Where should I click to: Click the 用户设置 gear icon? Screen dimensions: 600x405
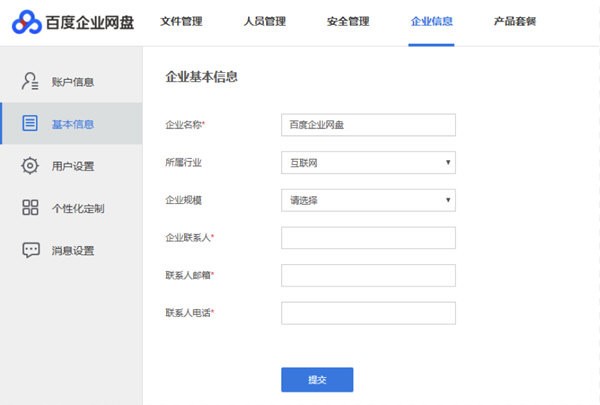coord(30,166)
